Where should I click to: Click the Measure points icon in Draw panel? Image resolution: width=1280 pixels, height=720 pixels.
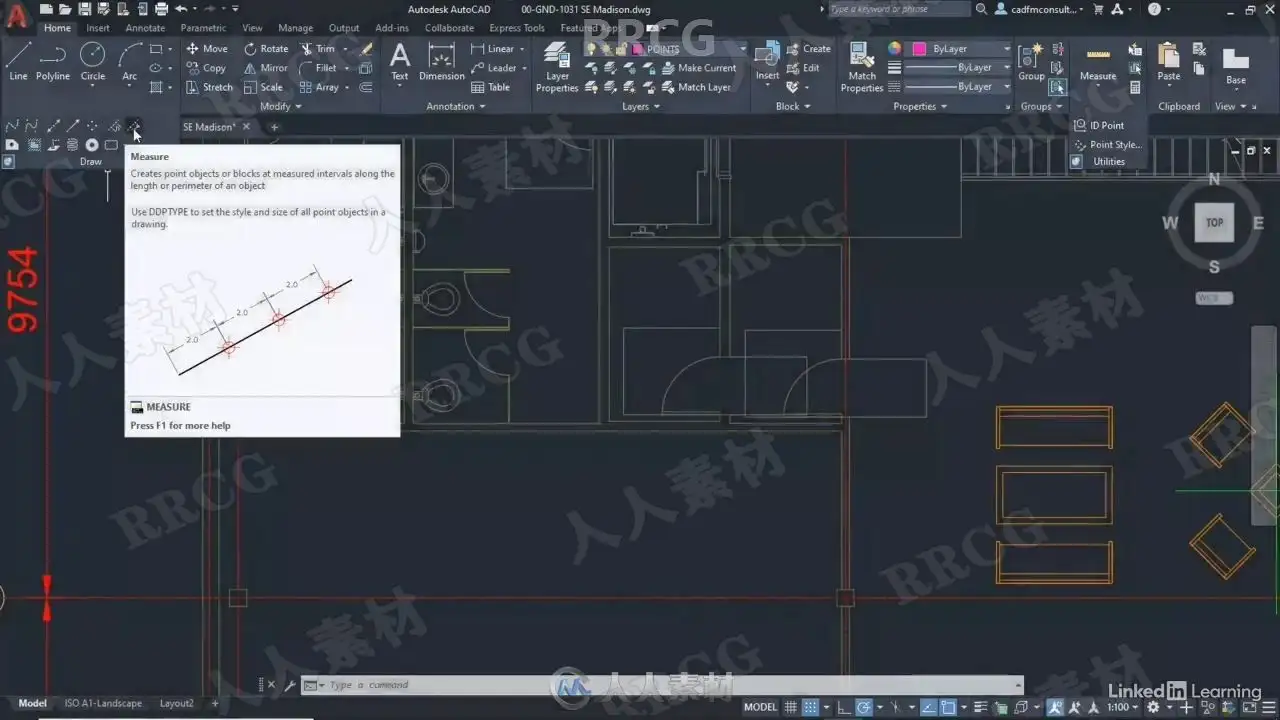point(135,126)
